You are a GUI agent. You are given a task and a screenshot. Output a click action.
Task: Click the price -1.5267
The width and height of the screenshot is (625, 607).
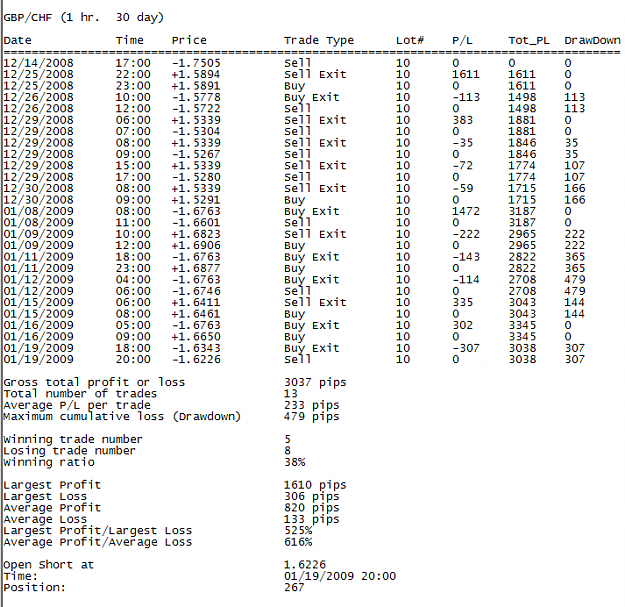pyautogui.click(x=196, y=155)
